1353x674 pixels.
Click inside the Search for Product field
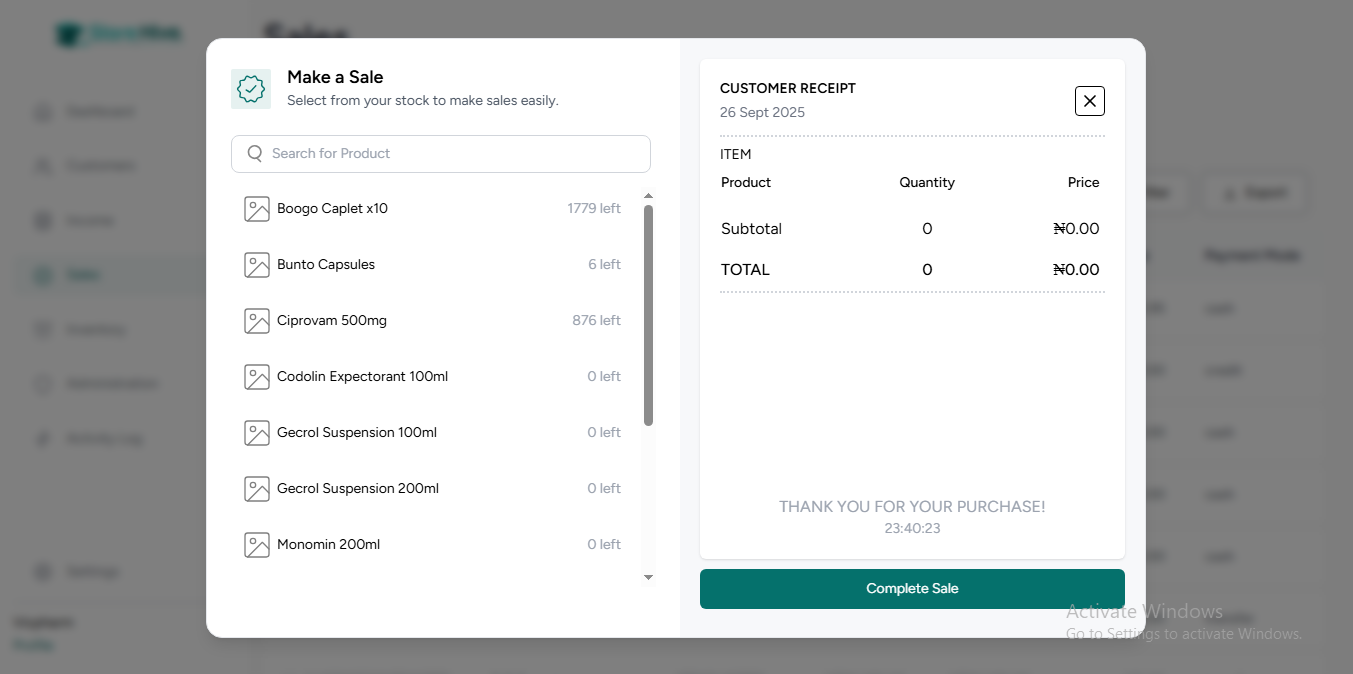440,153
